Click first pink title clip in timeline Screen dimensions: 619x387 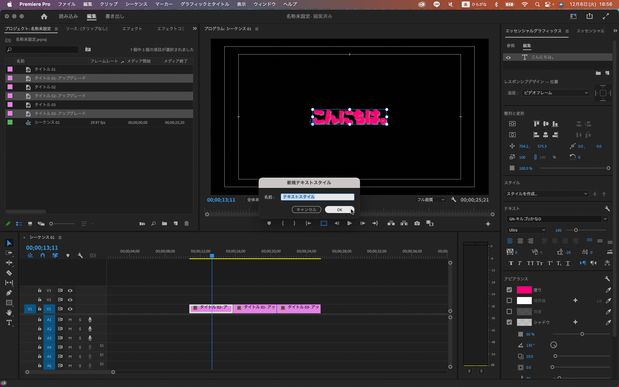pos(211,308)
